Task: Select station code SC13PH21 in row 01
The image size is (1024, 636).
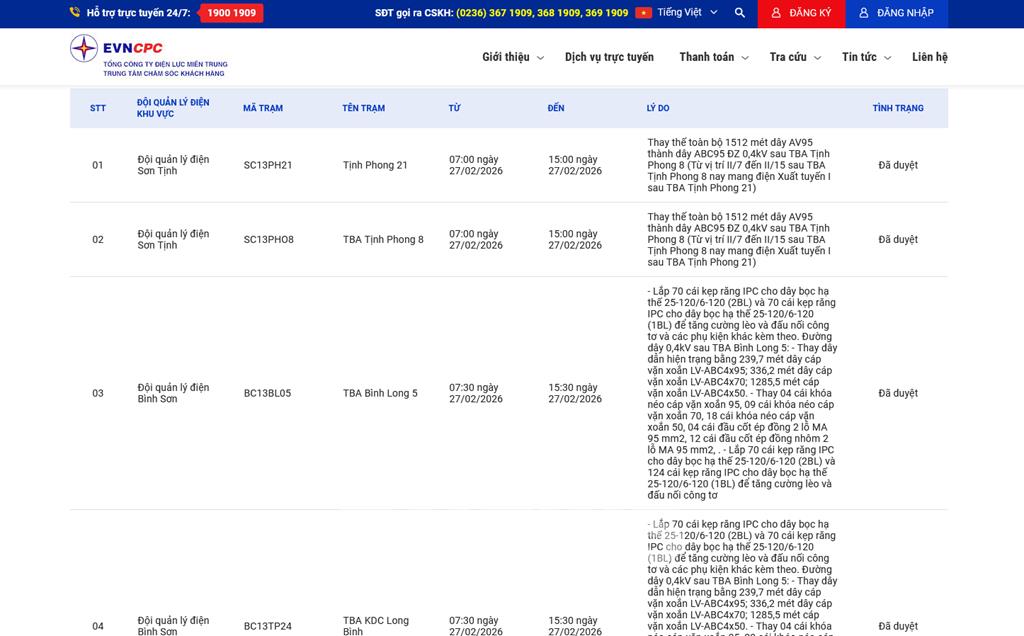Action: 268,165
